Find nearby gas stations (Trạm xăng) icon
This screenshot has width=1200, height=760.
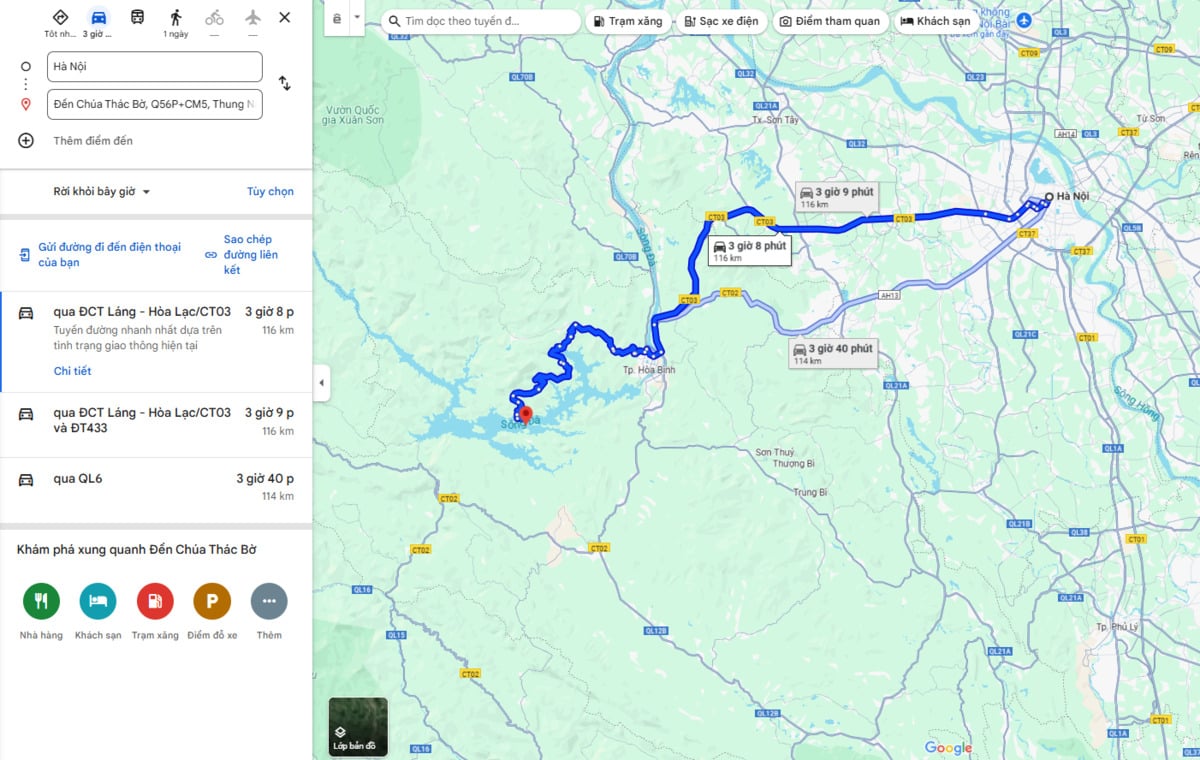pos(155,601)
